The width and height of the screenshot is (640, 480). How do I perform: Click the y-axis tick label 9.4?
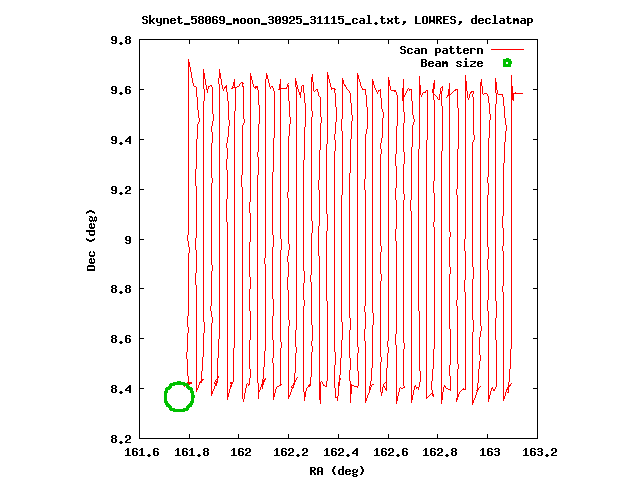tap(121, 140)
